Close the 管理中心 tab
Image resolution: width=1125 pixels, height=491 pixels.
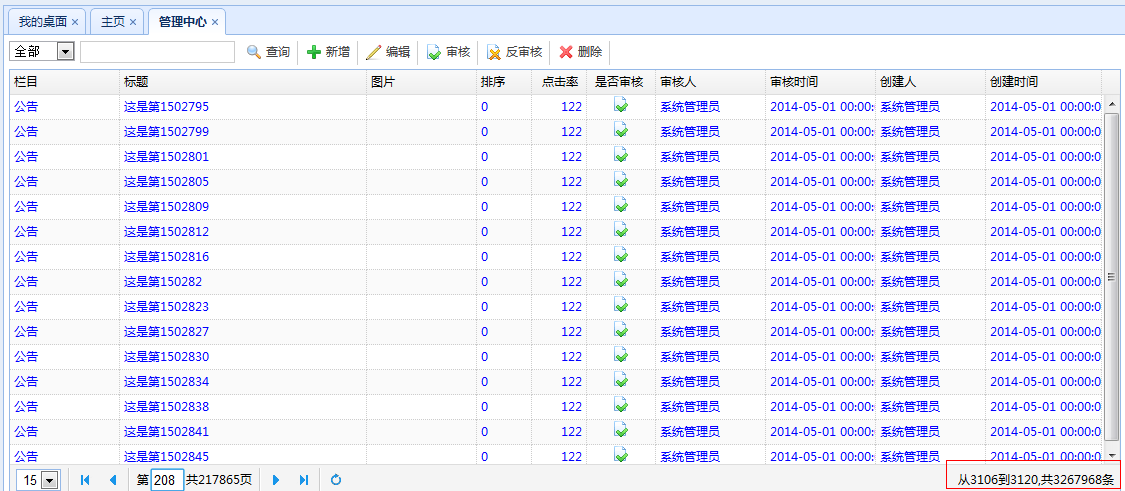click(215, 22)
